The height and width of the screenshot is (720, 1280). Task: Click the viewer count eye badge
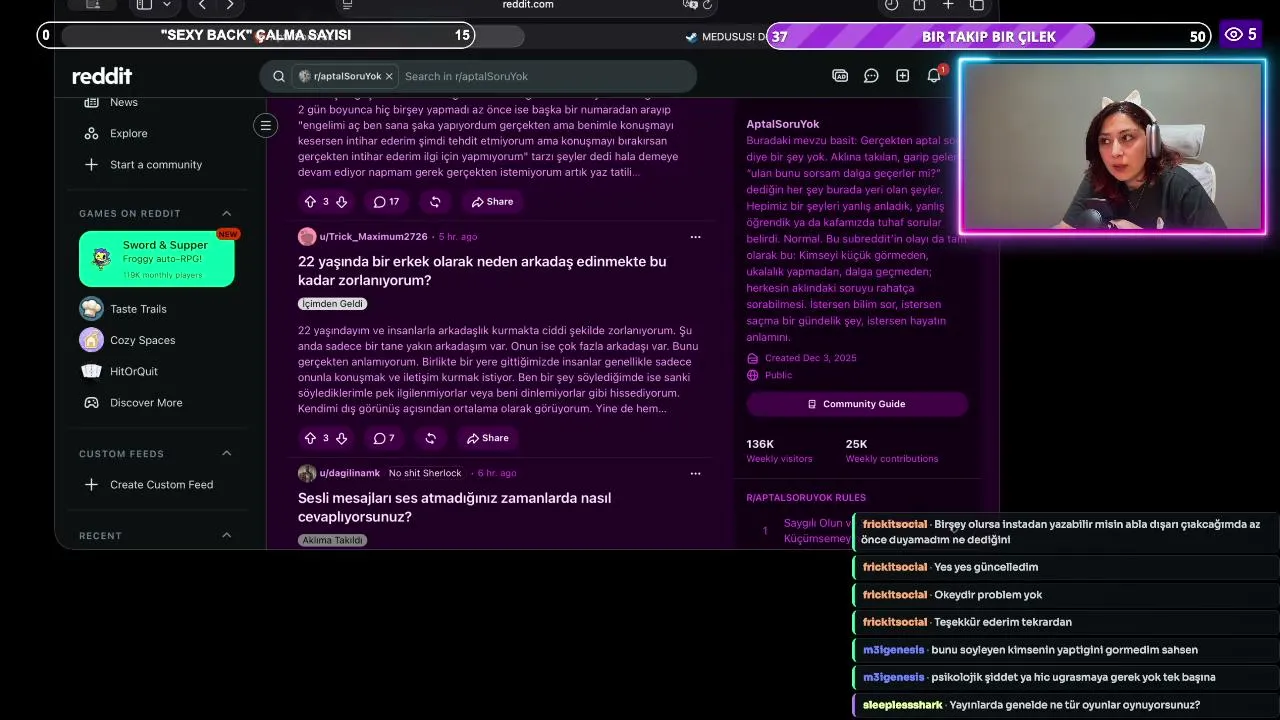[1240, 35]
